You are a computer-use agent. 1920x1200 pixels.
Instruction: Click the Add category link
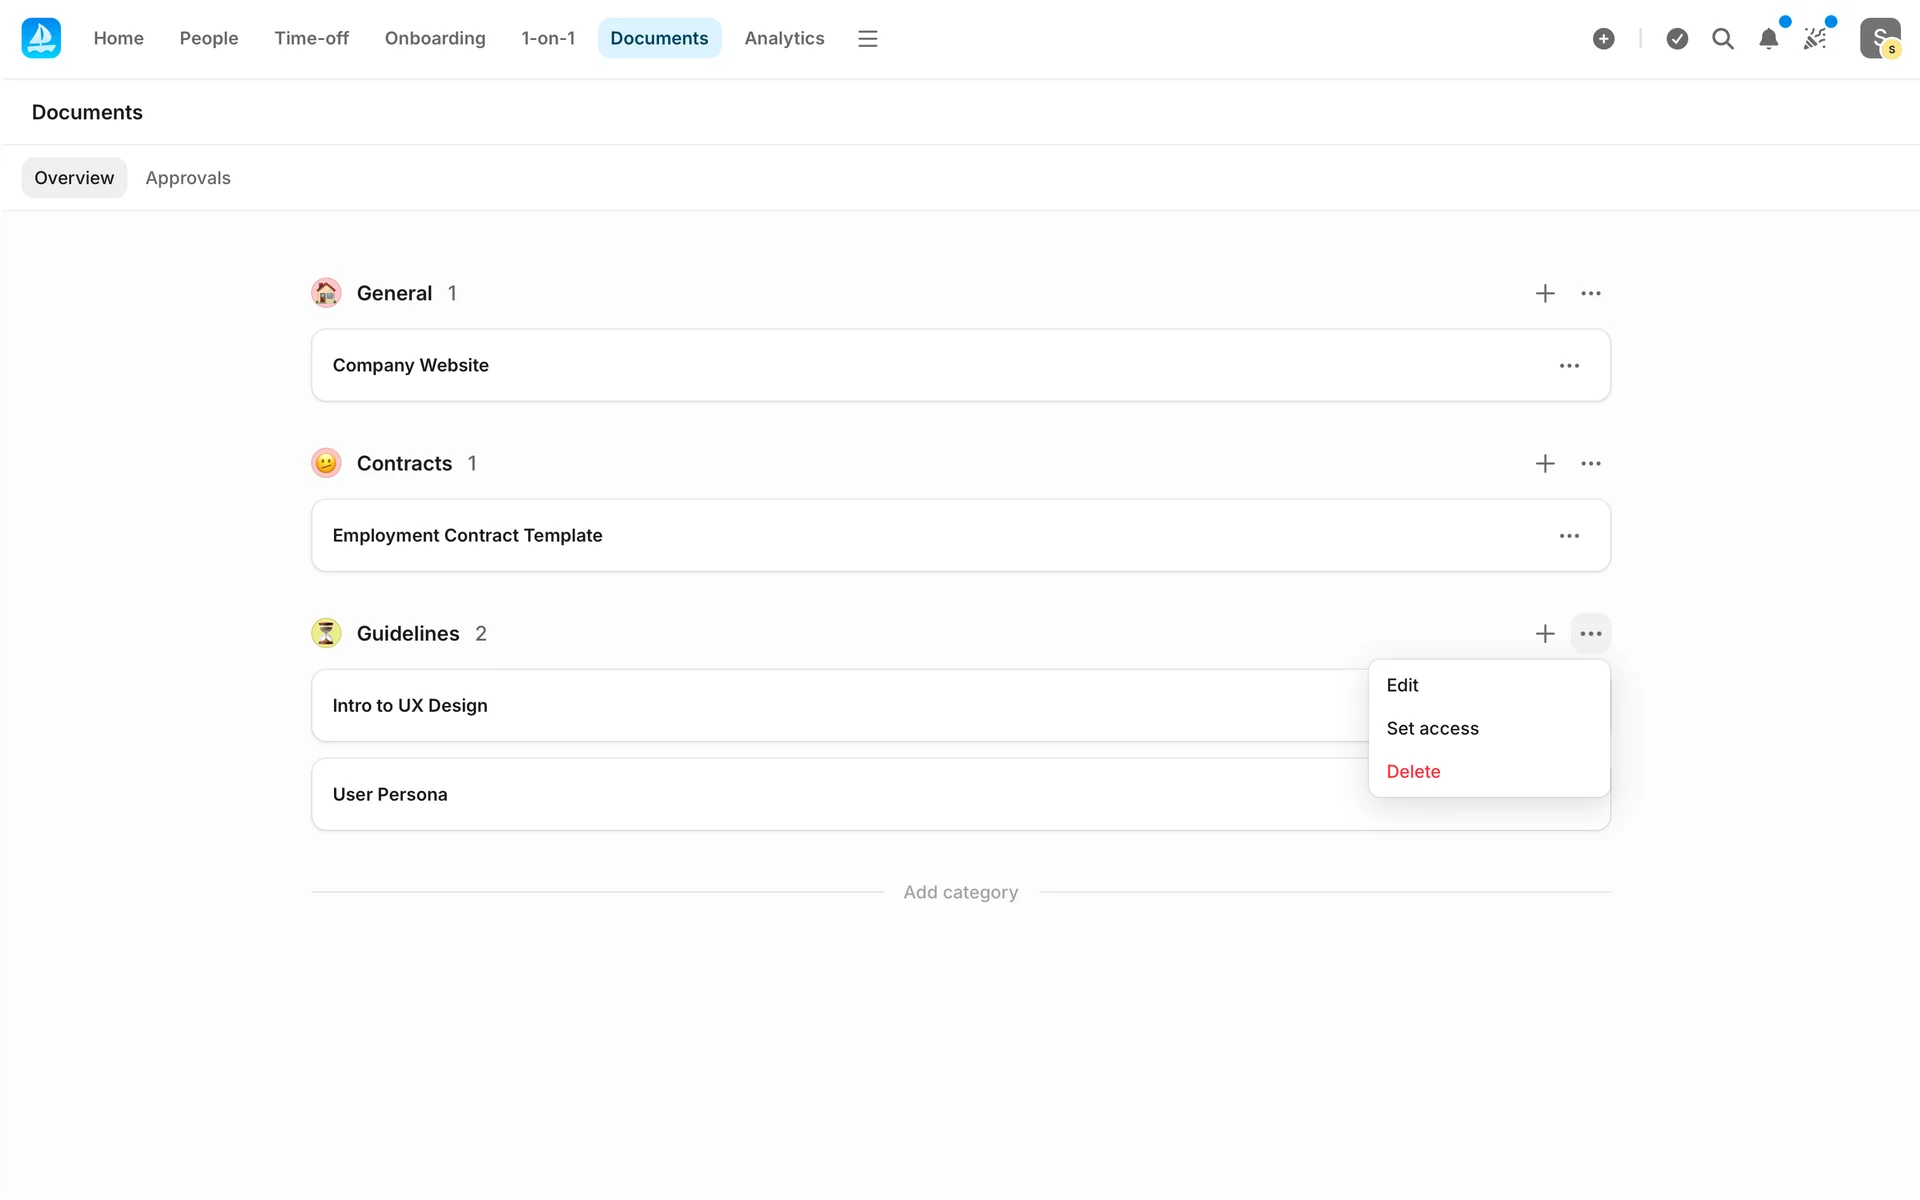tap(960, 892)
